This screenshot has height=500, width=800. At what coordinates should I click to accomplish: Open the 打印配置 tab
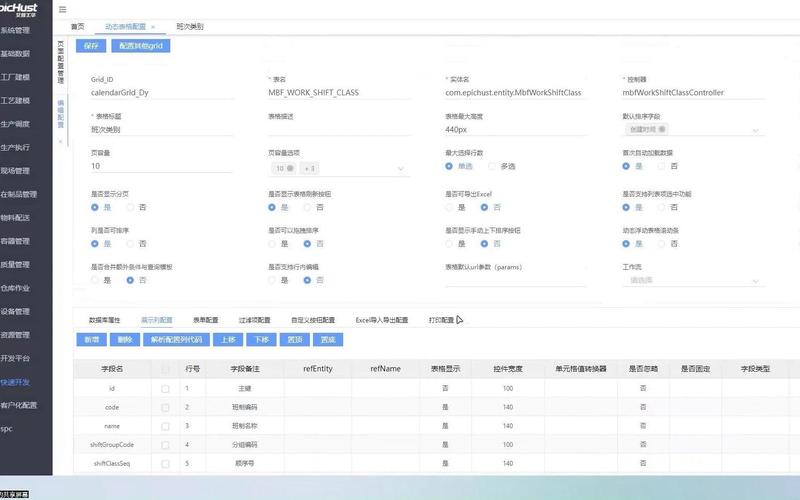[441, 320]
